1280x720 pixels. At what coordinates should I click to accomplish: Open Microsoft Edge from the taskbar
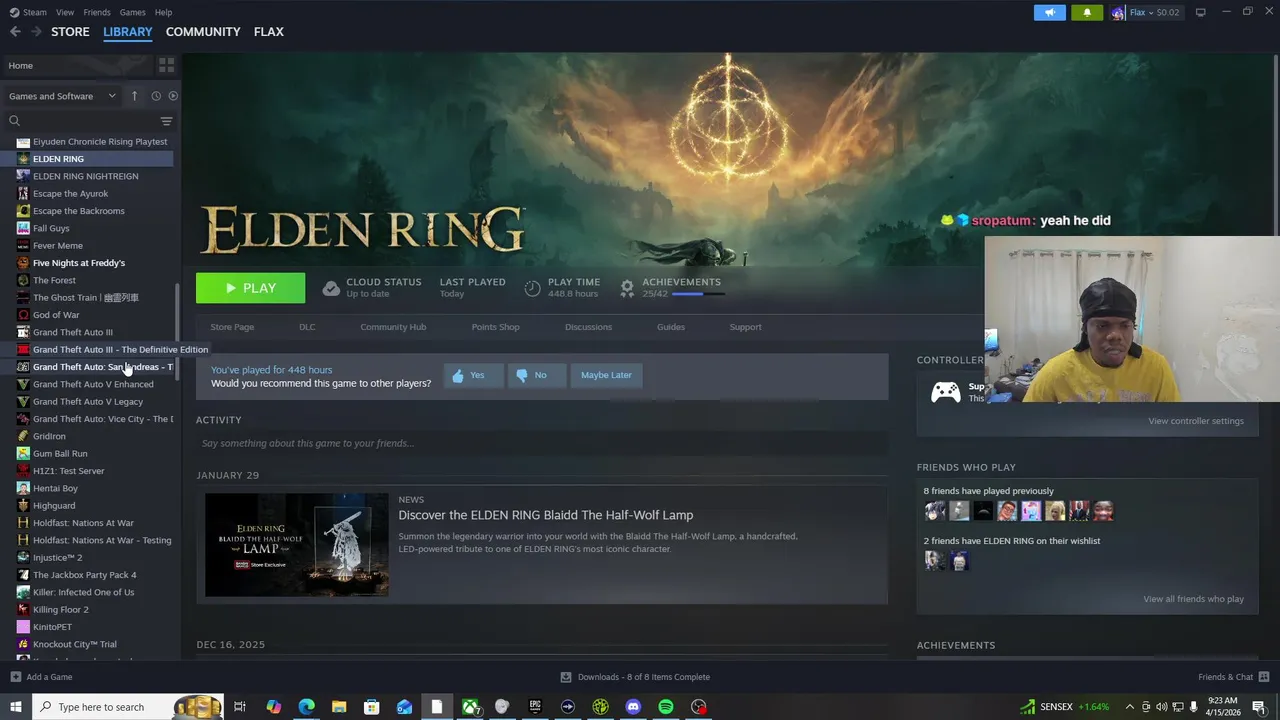coord(306,707)
